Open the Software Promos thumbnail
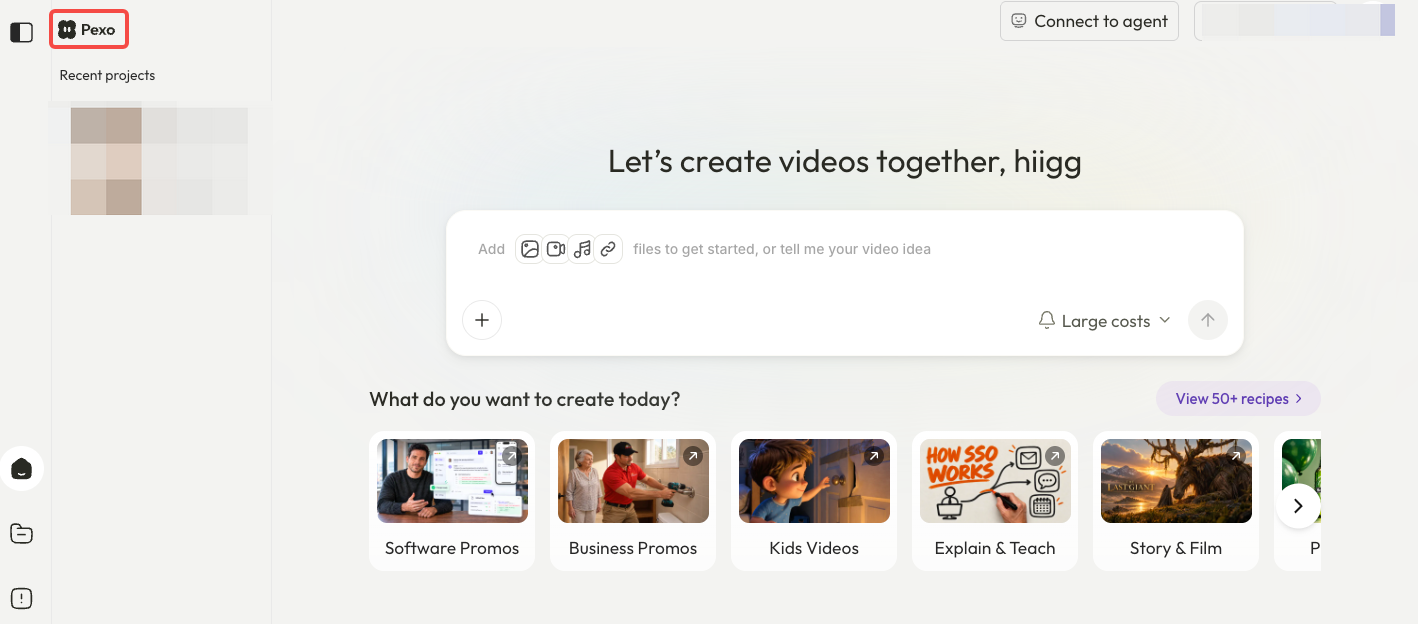The height and width of the screenshot is (624, 1418). [x=452, y=481]
